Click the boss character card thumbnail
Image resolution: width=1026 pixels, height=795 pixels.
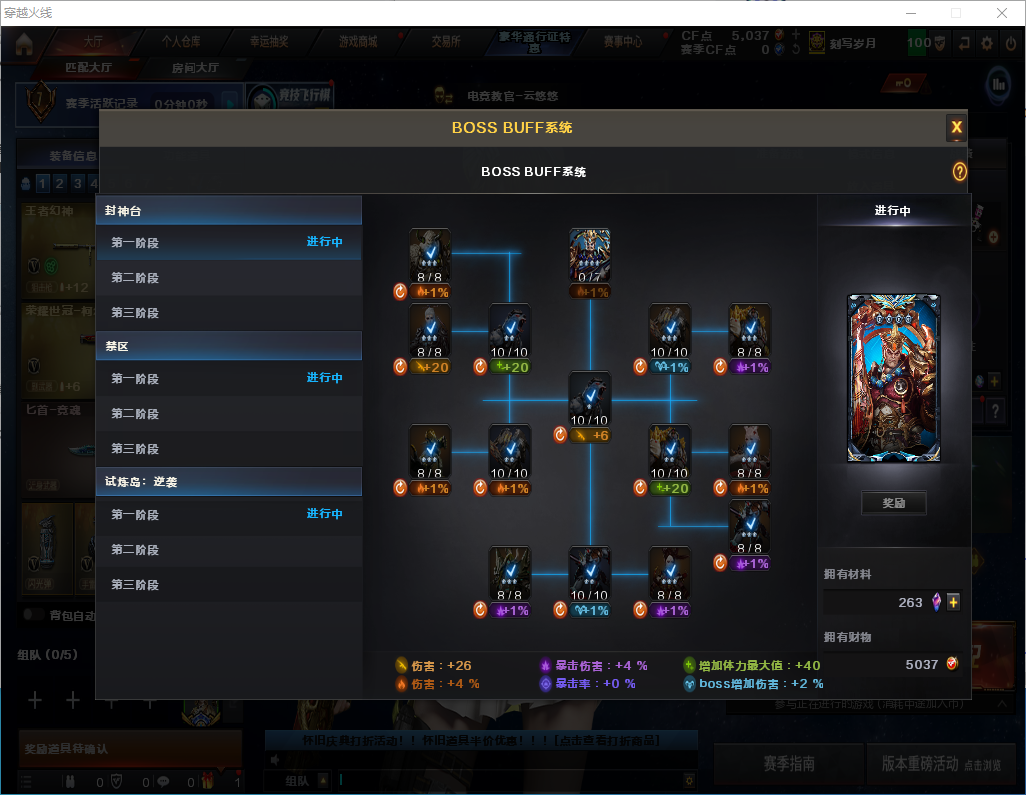[x=893, y=378]
